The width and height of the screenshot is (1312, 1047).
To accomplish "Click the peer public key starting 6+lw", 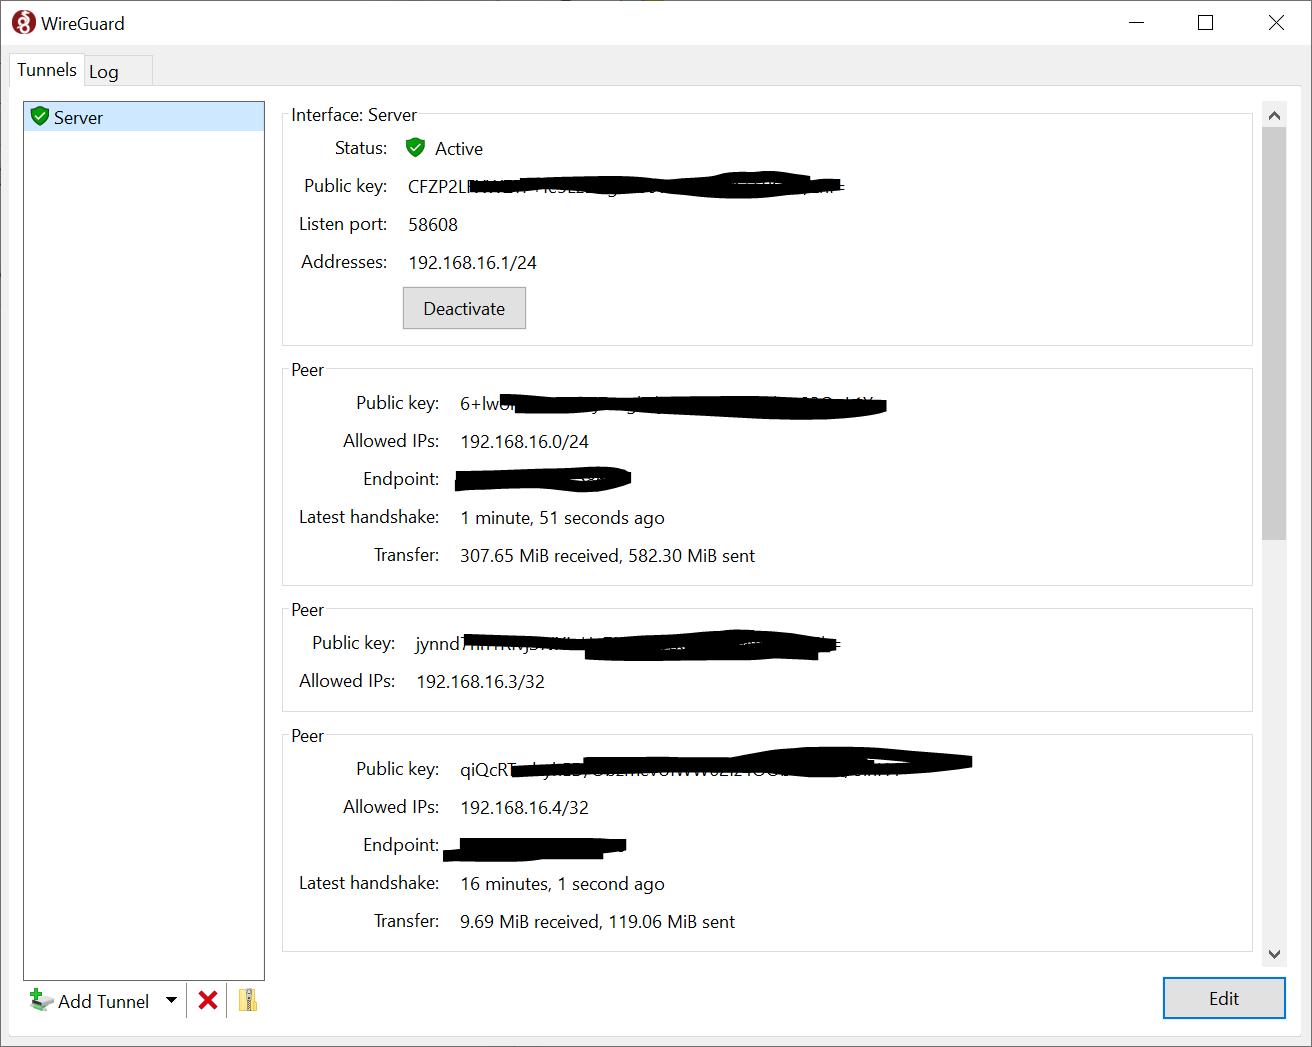I will pos(673,404).
